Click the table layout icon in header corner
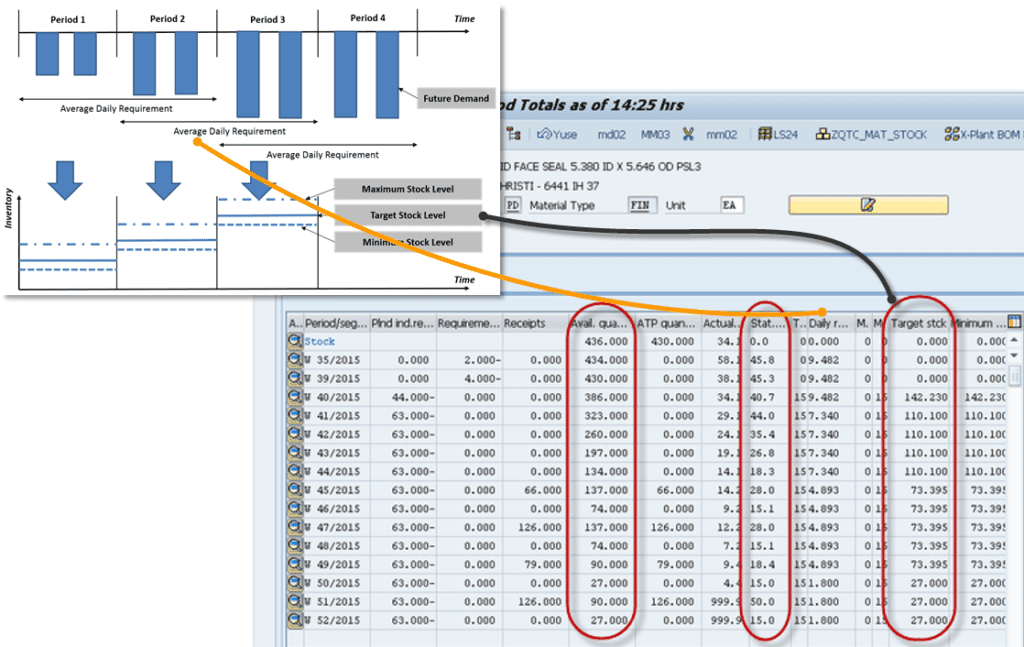The height and width of the screenshot is (647, 1024). [x=1013, y=322]
